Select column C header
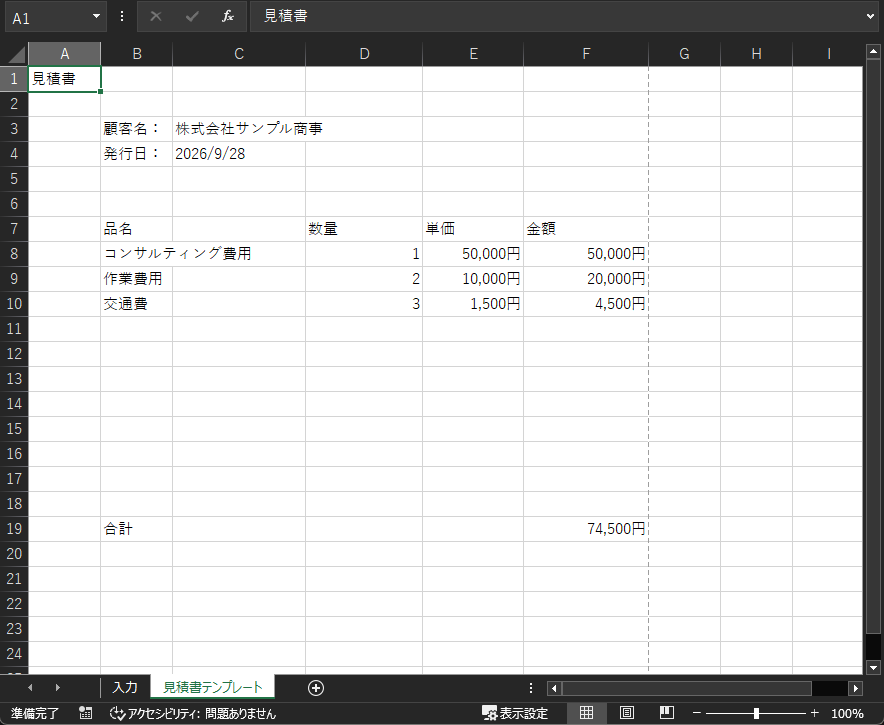Image resolution: width=884 pixels, height=725 pixels. (239, 54)
